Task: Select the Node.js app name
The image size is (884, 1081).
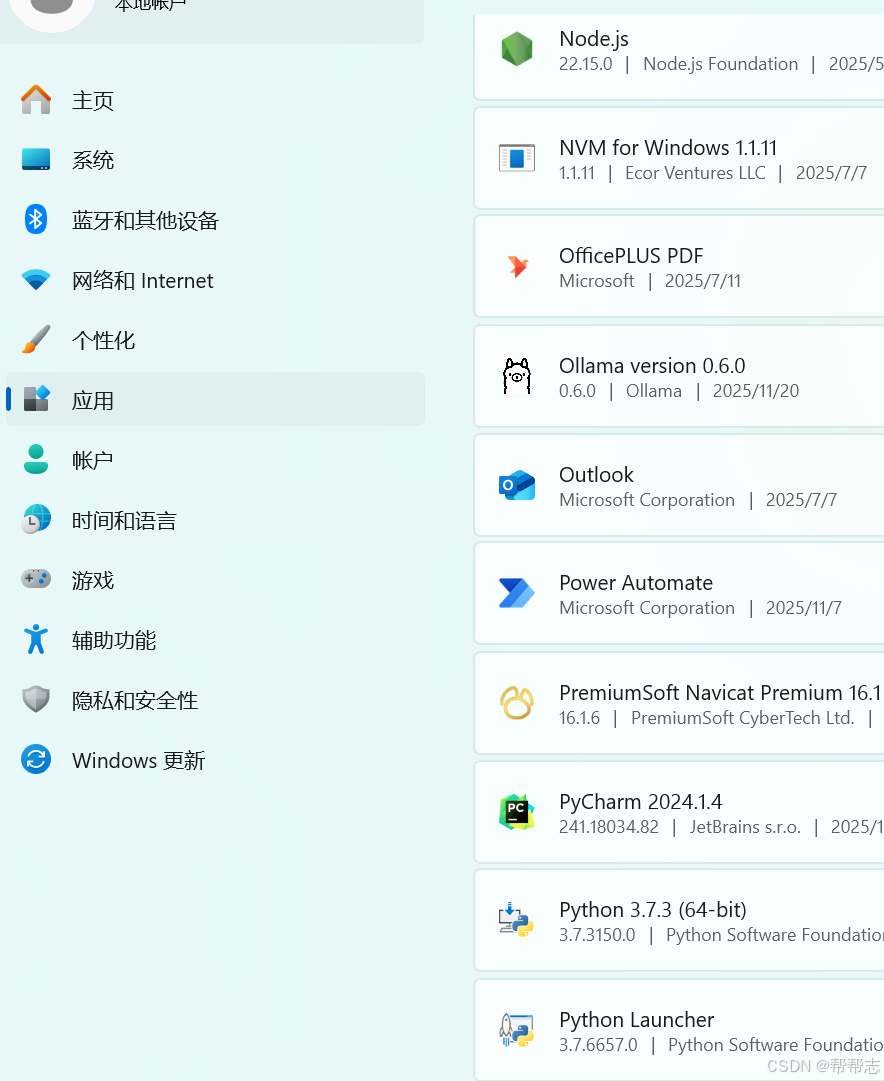Action: pos(594,39)
